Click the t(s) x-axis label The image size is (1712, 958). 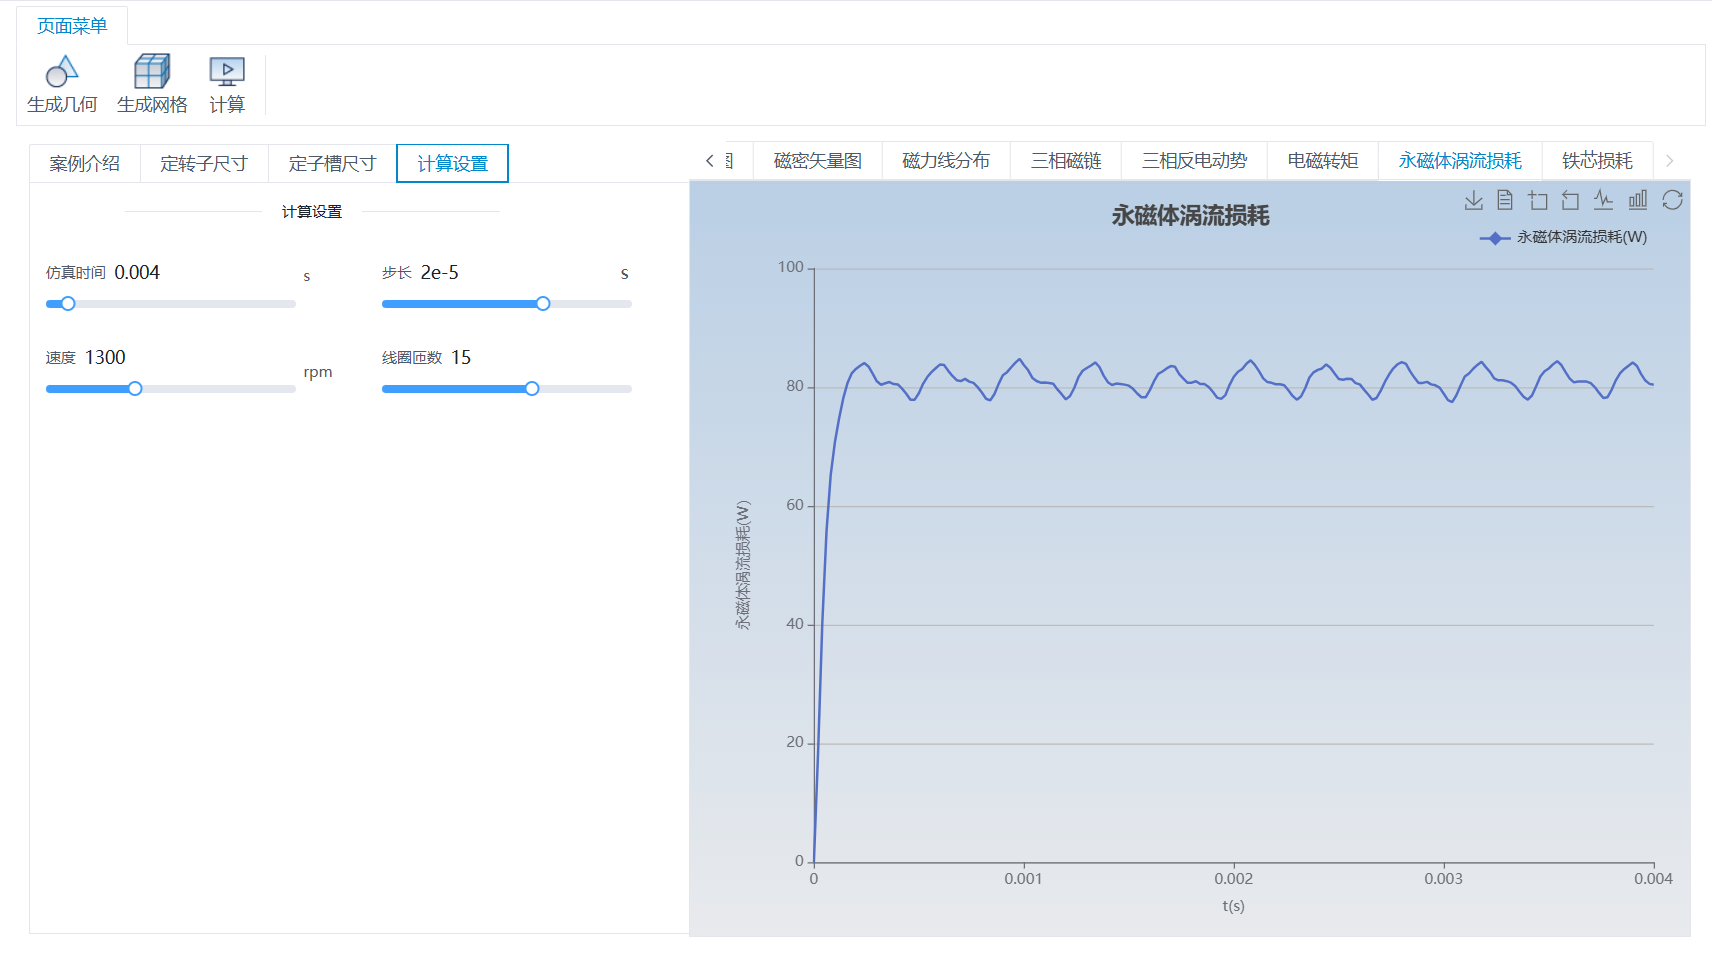[x=1233, y=906]
